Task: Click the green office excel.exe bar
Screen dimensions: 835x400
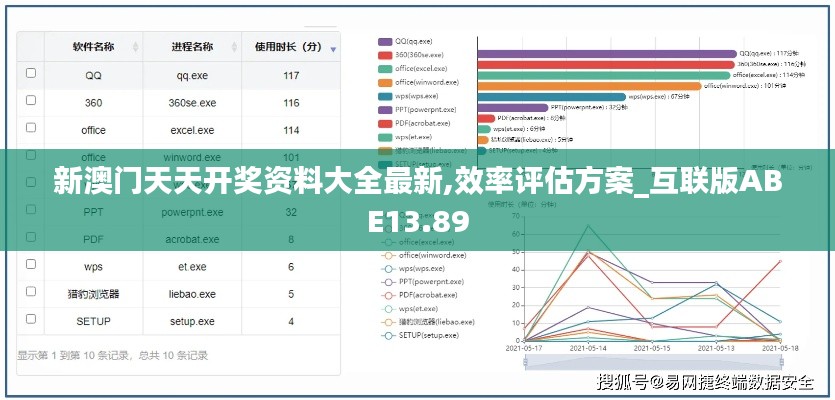Action: click(604, 76)
